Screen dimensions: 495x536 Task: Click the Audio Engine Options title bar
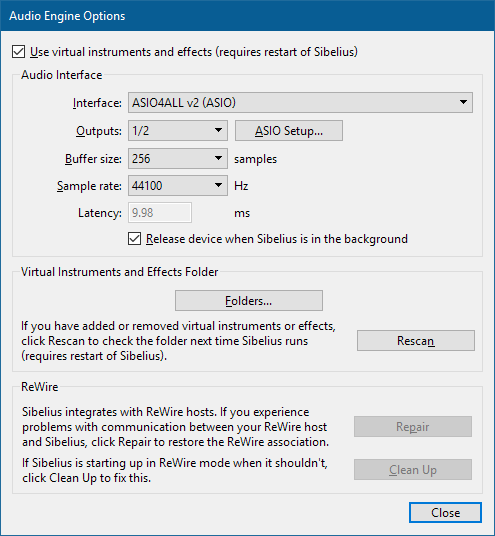(x=248, y=16)
